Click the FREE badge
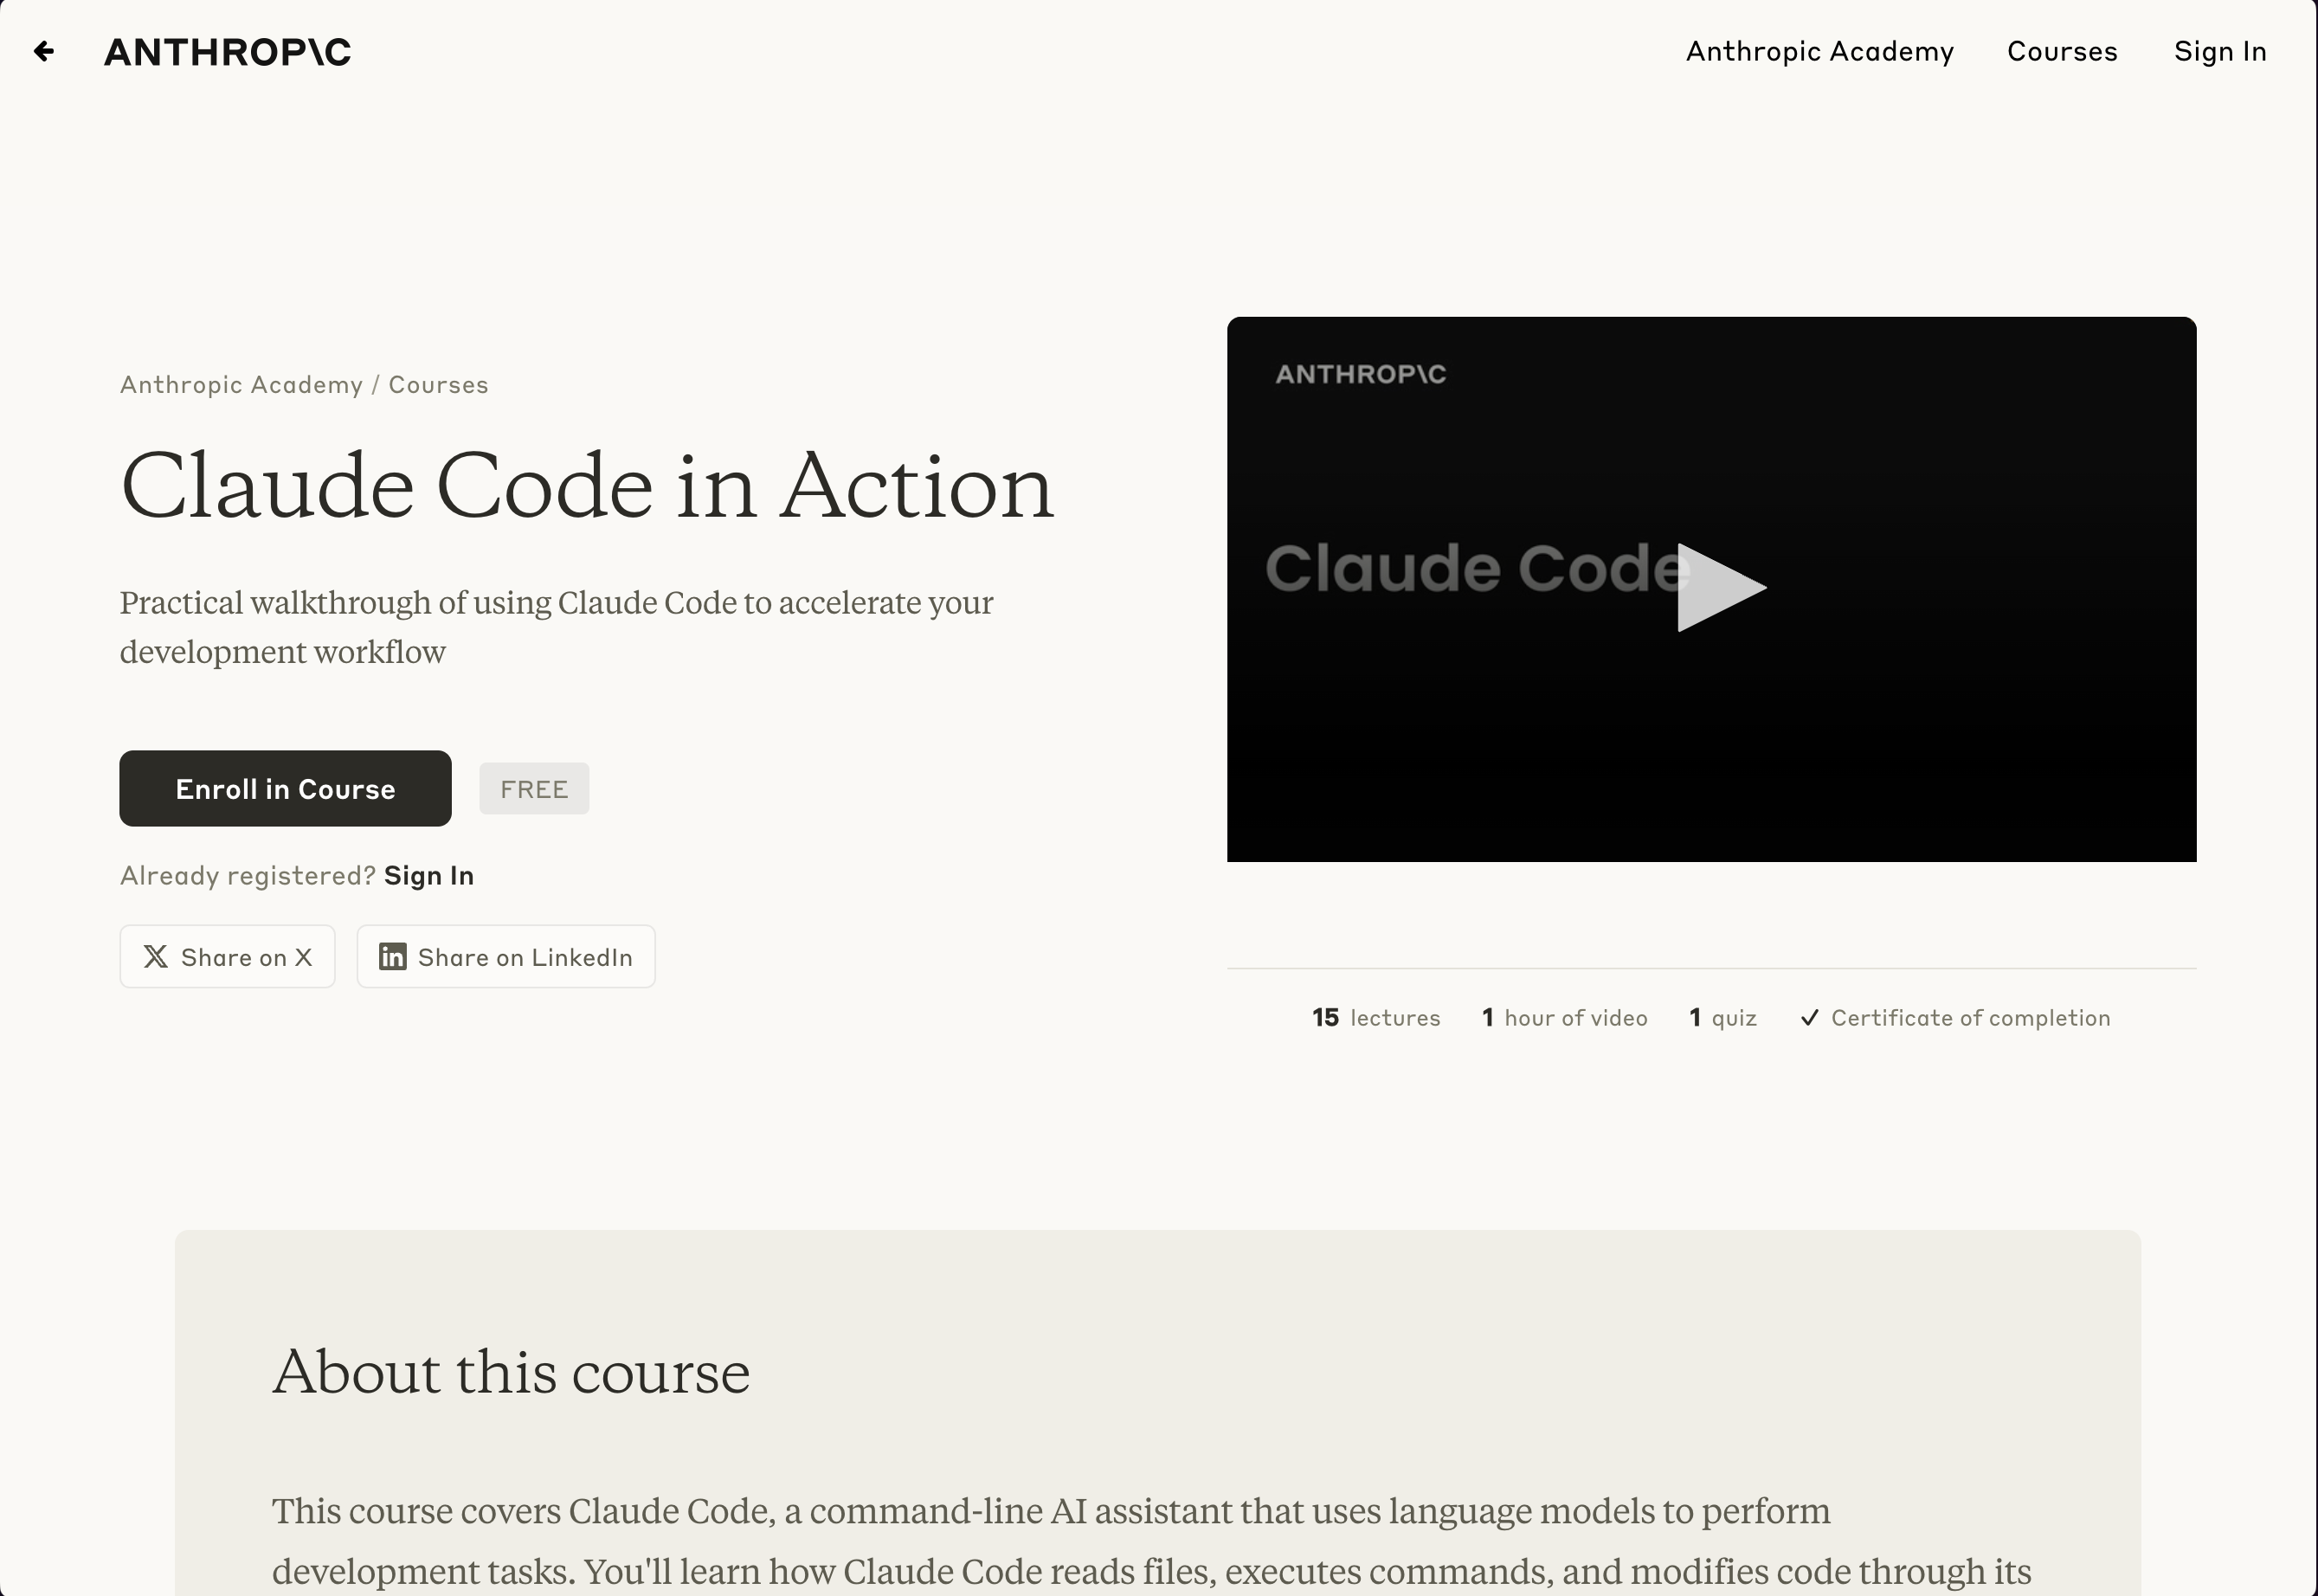2318x1596 pixels. pyautogui.click(x=533, y=788)
